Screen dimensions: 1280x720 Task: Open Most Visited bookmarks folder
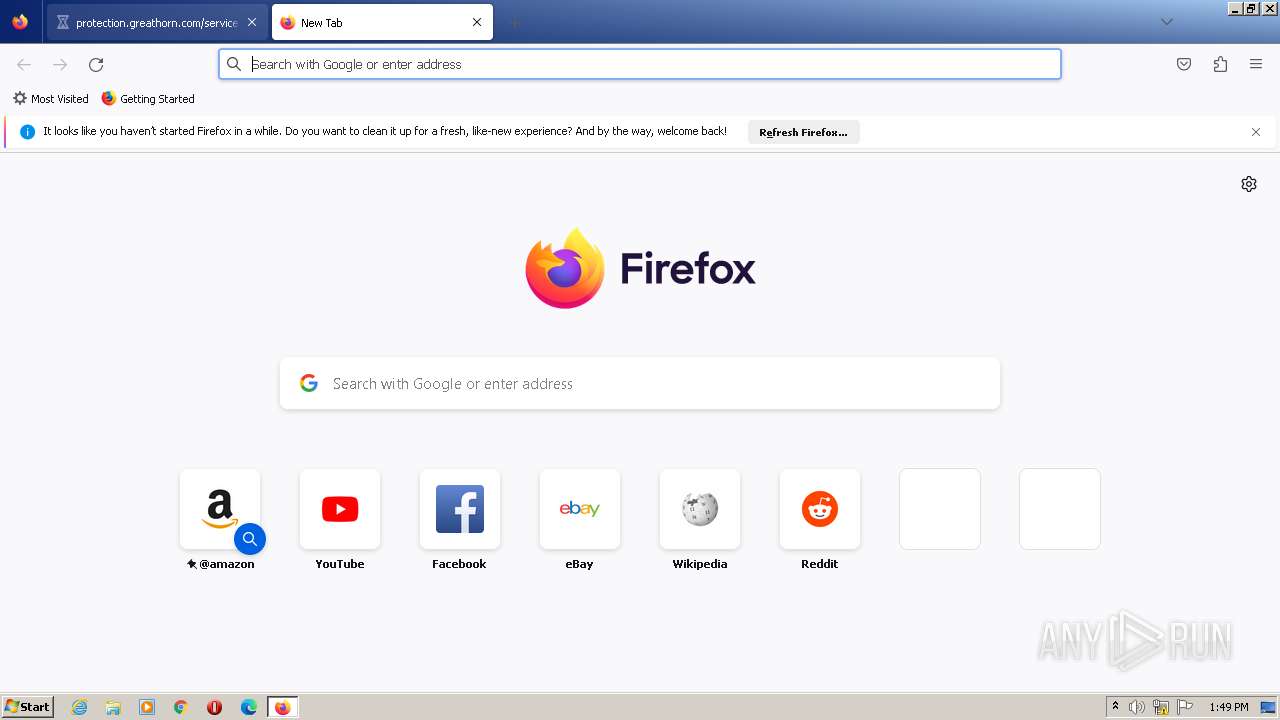click(50, 99)
